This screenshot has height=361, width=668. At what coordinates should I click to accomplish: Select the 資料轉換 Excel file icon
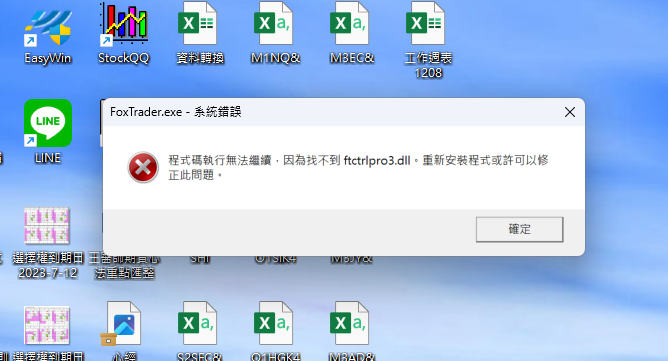[197, 24]
